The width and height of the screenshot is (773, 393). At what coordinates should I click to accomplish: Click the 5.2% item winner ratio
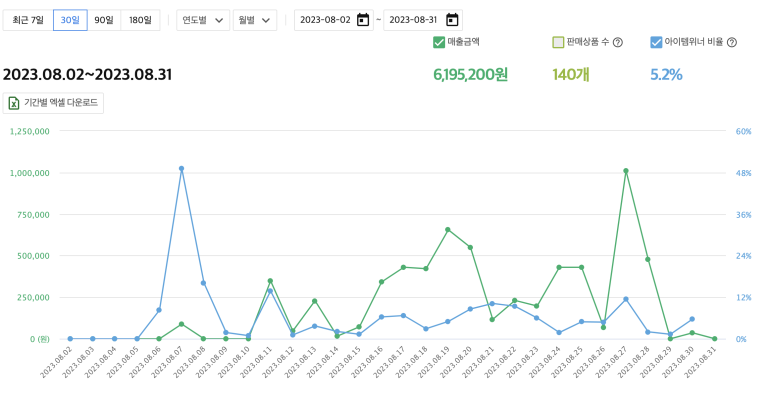[666, 74]
